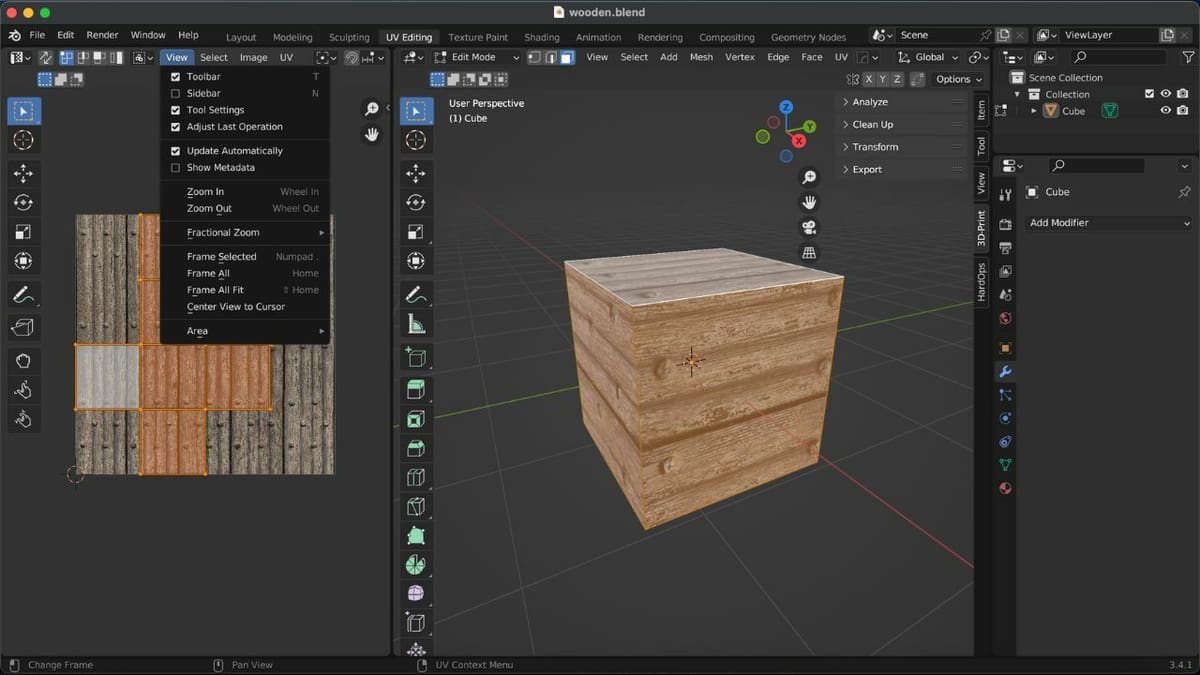
Task: Select the Grab tool in UV editor
Action: [23, 361]
